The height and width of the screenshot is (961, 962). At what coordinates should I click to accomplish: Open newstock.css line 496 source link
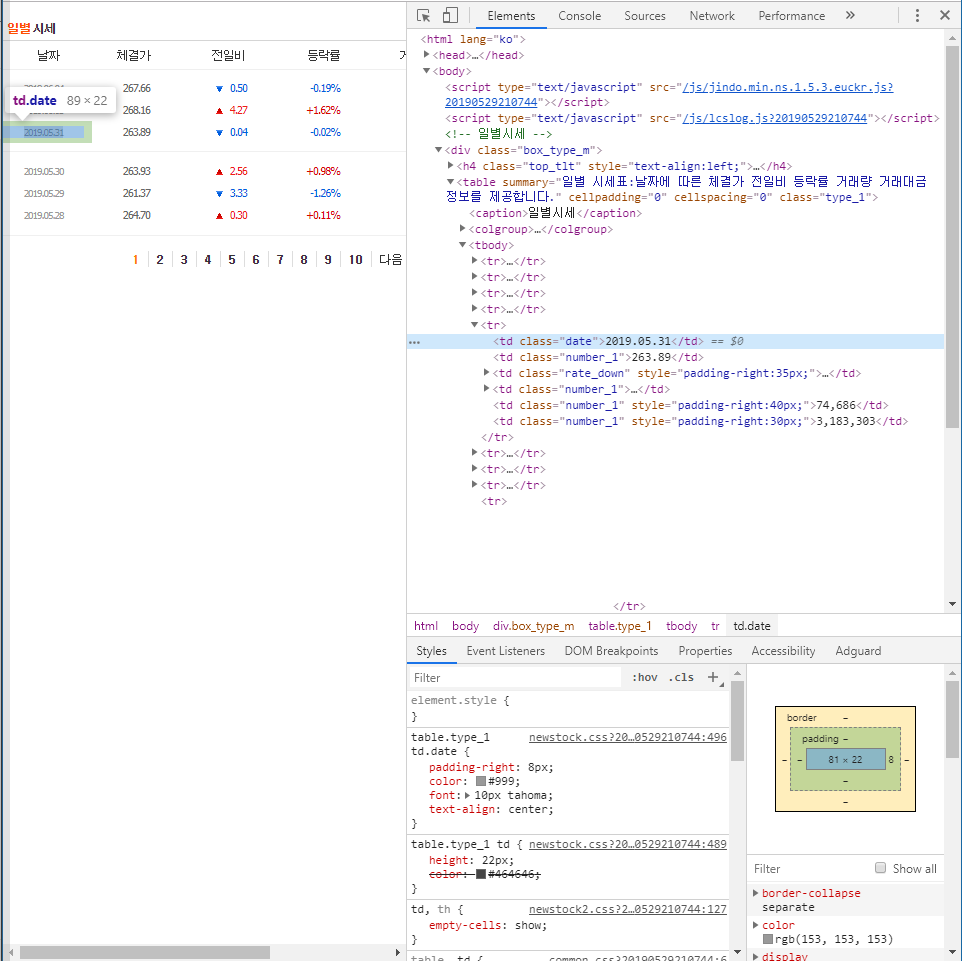pos(628,737)
